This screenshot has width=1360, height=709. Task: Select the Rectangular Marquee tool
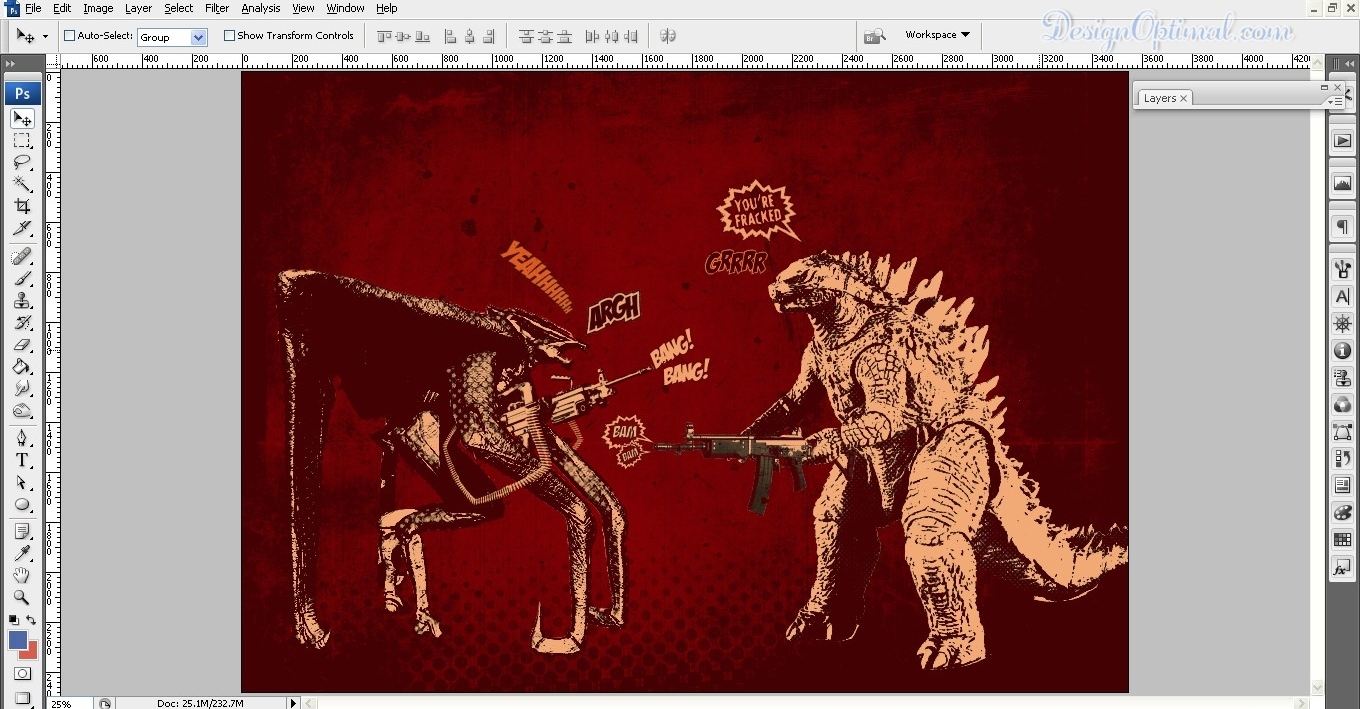[22, 141]
